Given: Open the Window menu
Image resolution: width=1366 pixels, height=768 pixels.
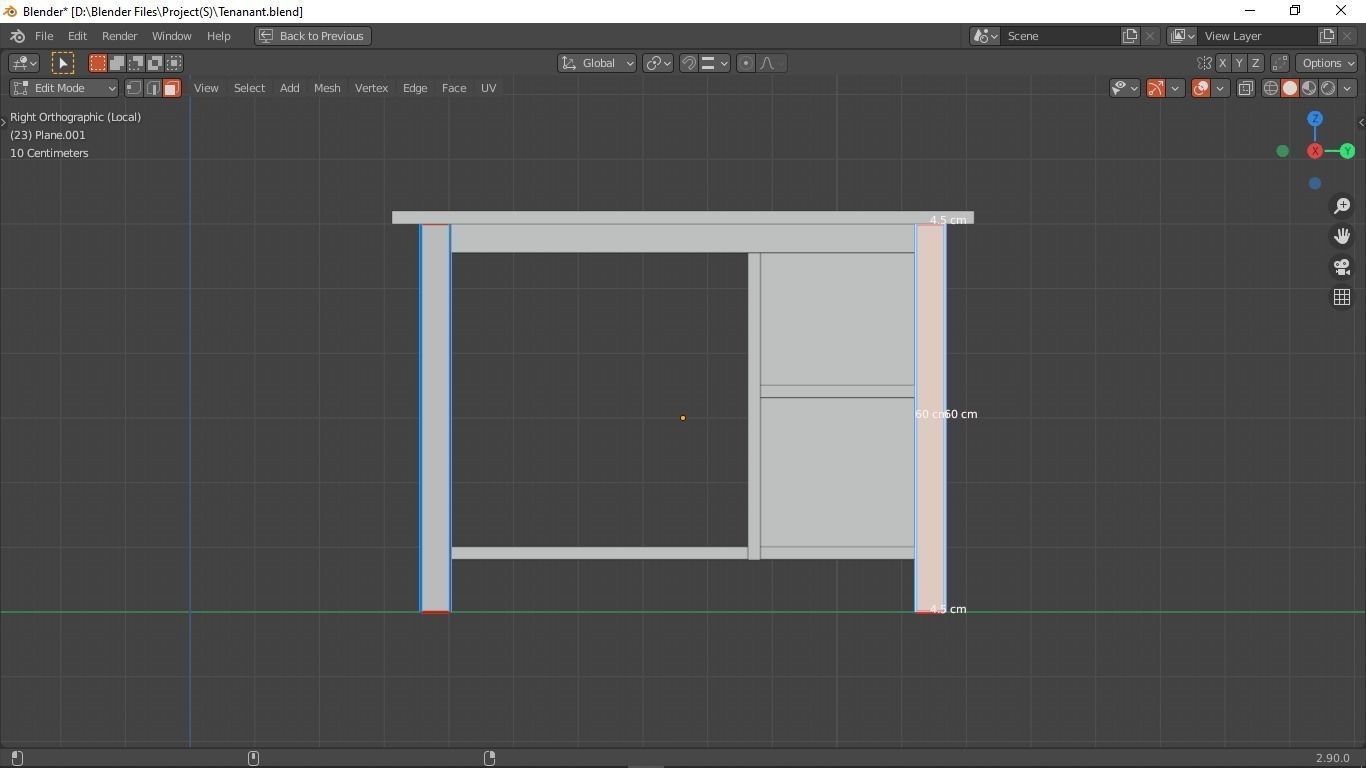Looking at the screenshot, I should [171, 36].
